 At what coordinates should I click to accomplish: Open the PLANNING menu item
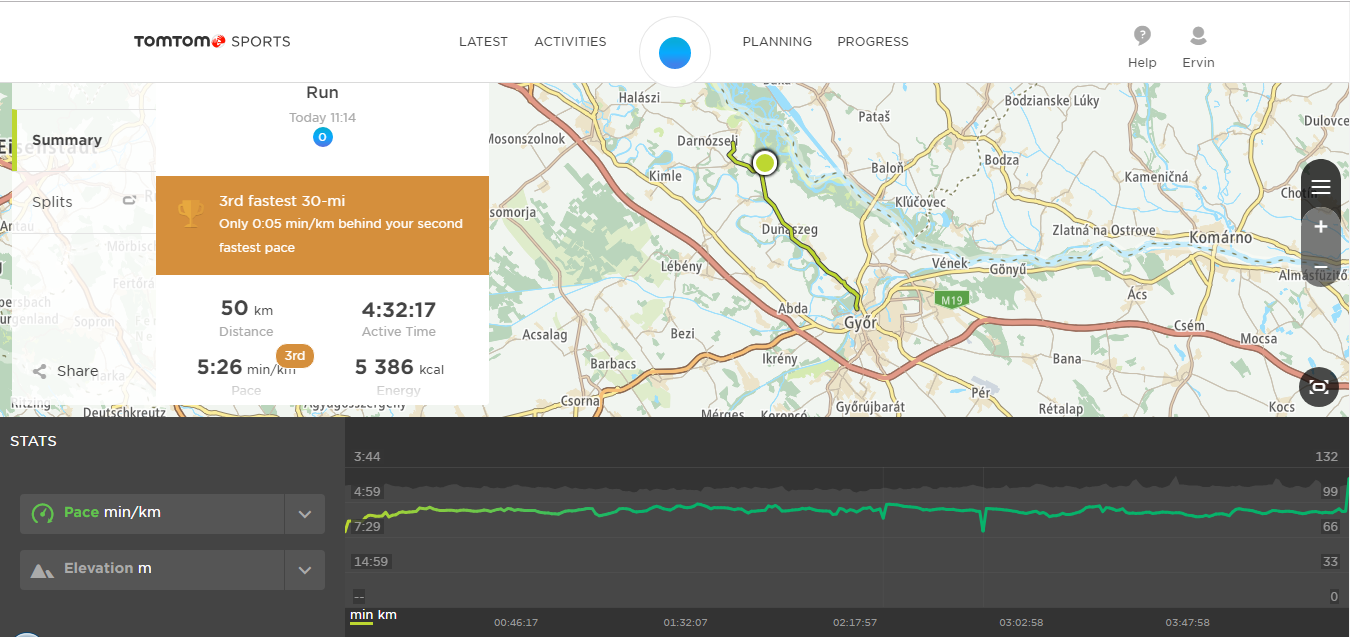click(777, 42)
